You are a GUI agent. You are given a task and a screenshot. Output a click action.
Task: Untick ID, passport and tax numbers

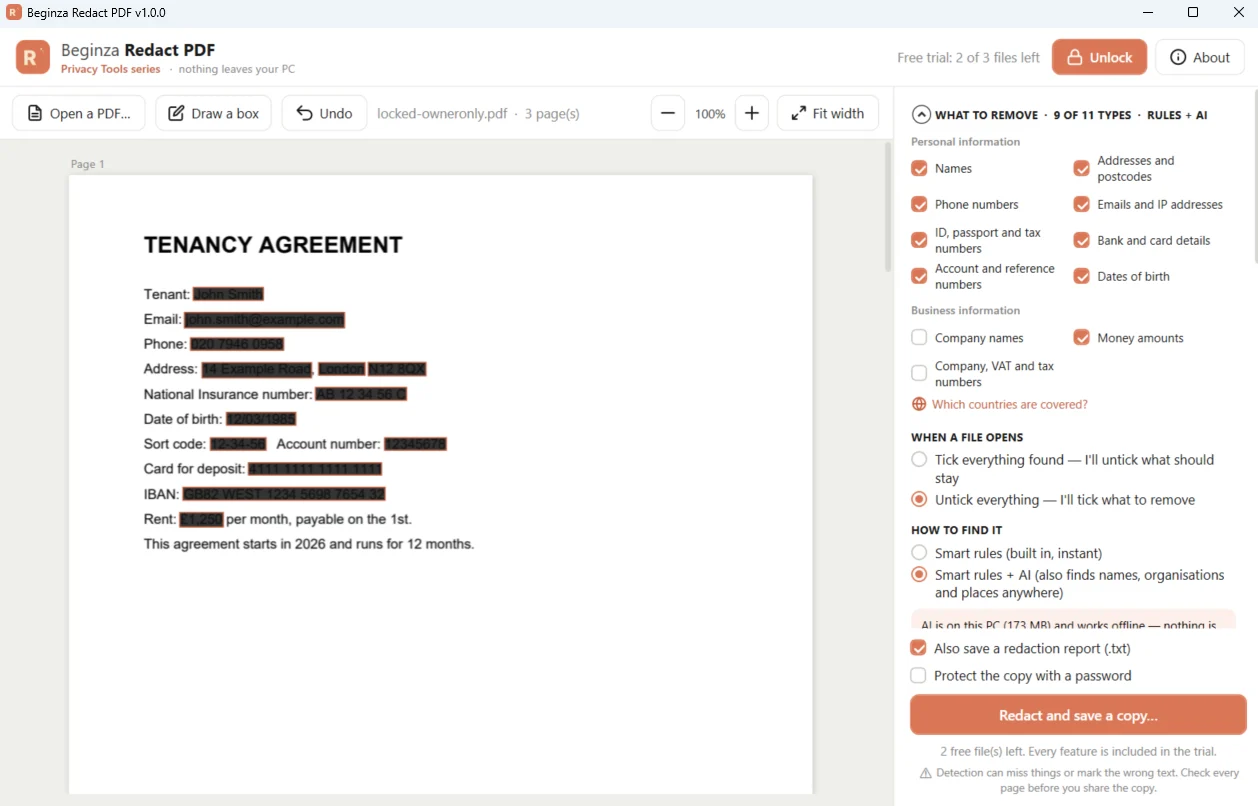point(919,240)
